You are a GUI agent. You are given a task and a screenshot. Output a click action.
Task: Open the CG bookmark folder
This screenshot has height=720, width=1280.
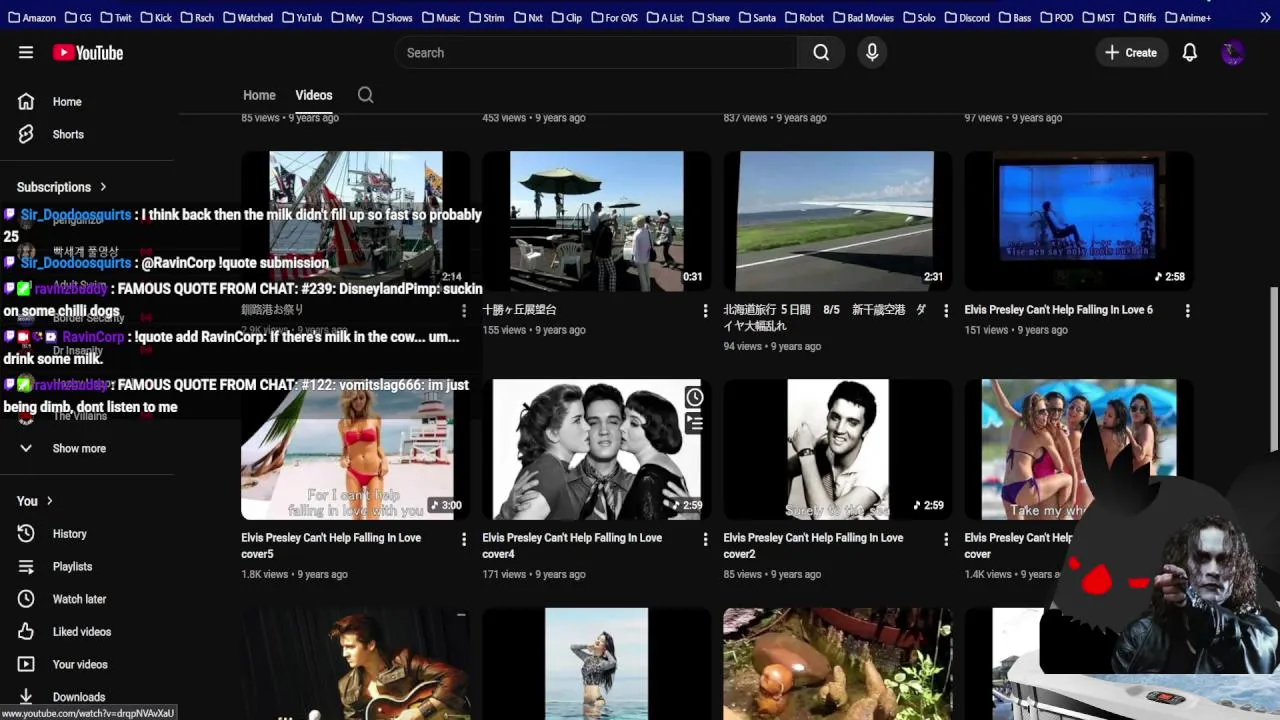point(79,17)
